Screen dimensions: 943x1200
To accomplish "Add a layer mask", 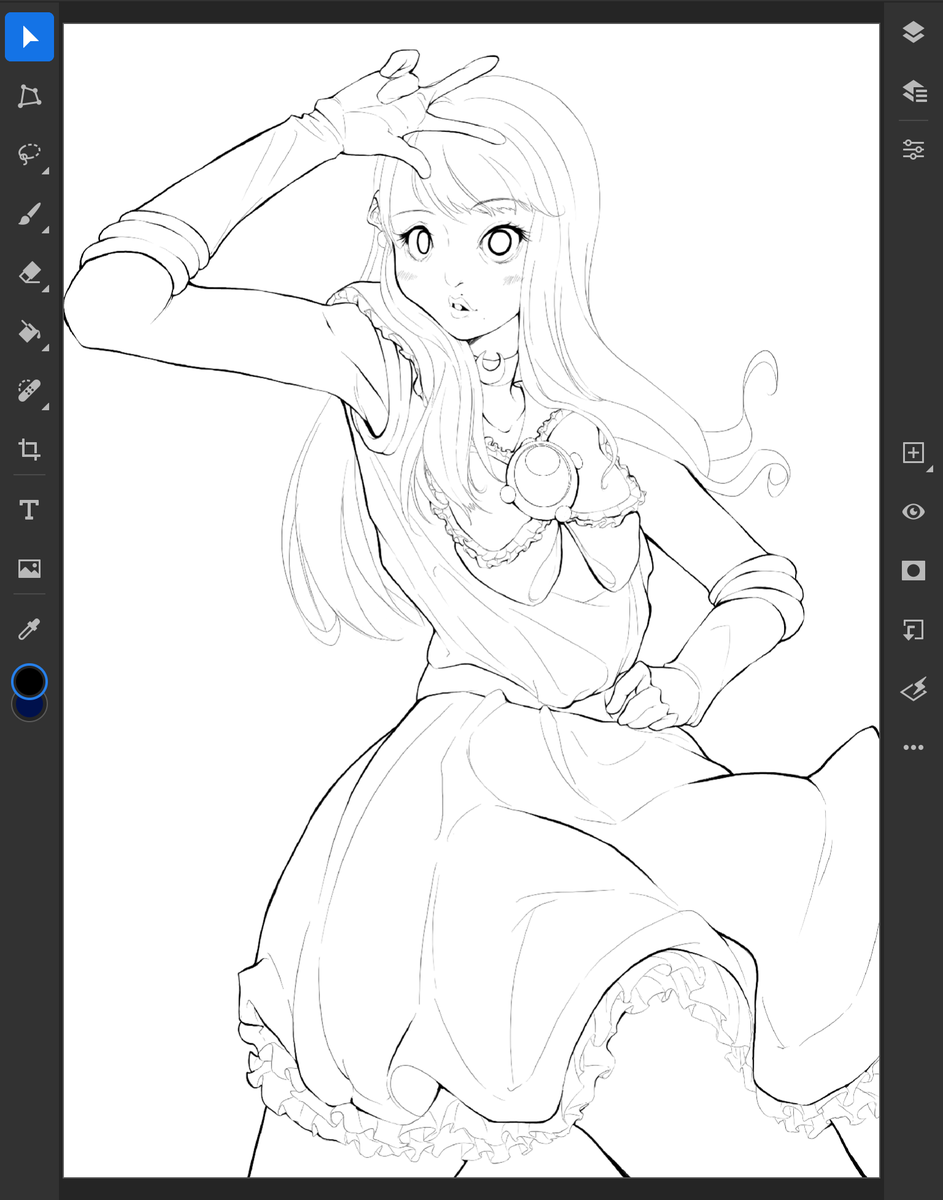I will 913,570.
